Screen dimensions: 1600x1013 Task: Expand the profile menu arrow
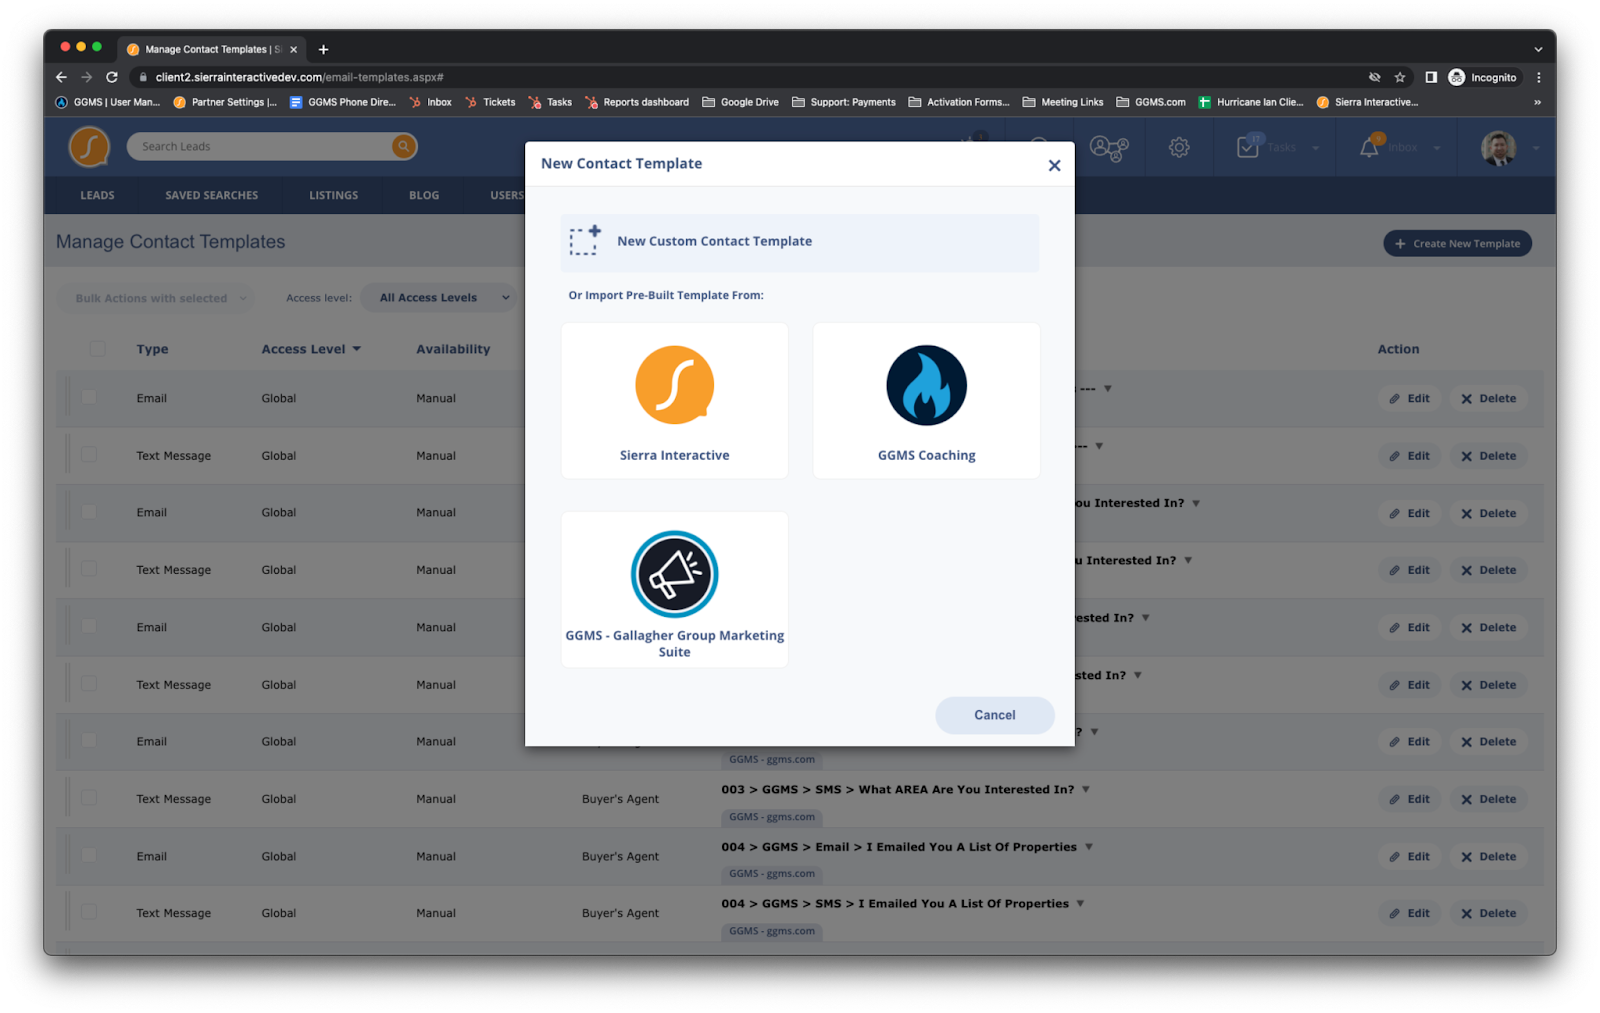click(x=1535, y=148)
